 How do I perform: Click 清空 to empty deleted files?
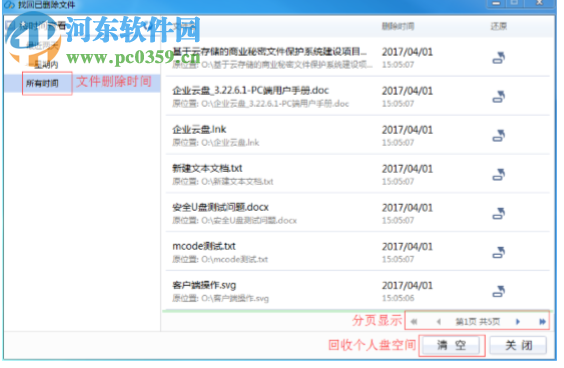pyautogui.click(x=451, y=345)
